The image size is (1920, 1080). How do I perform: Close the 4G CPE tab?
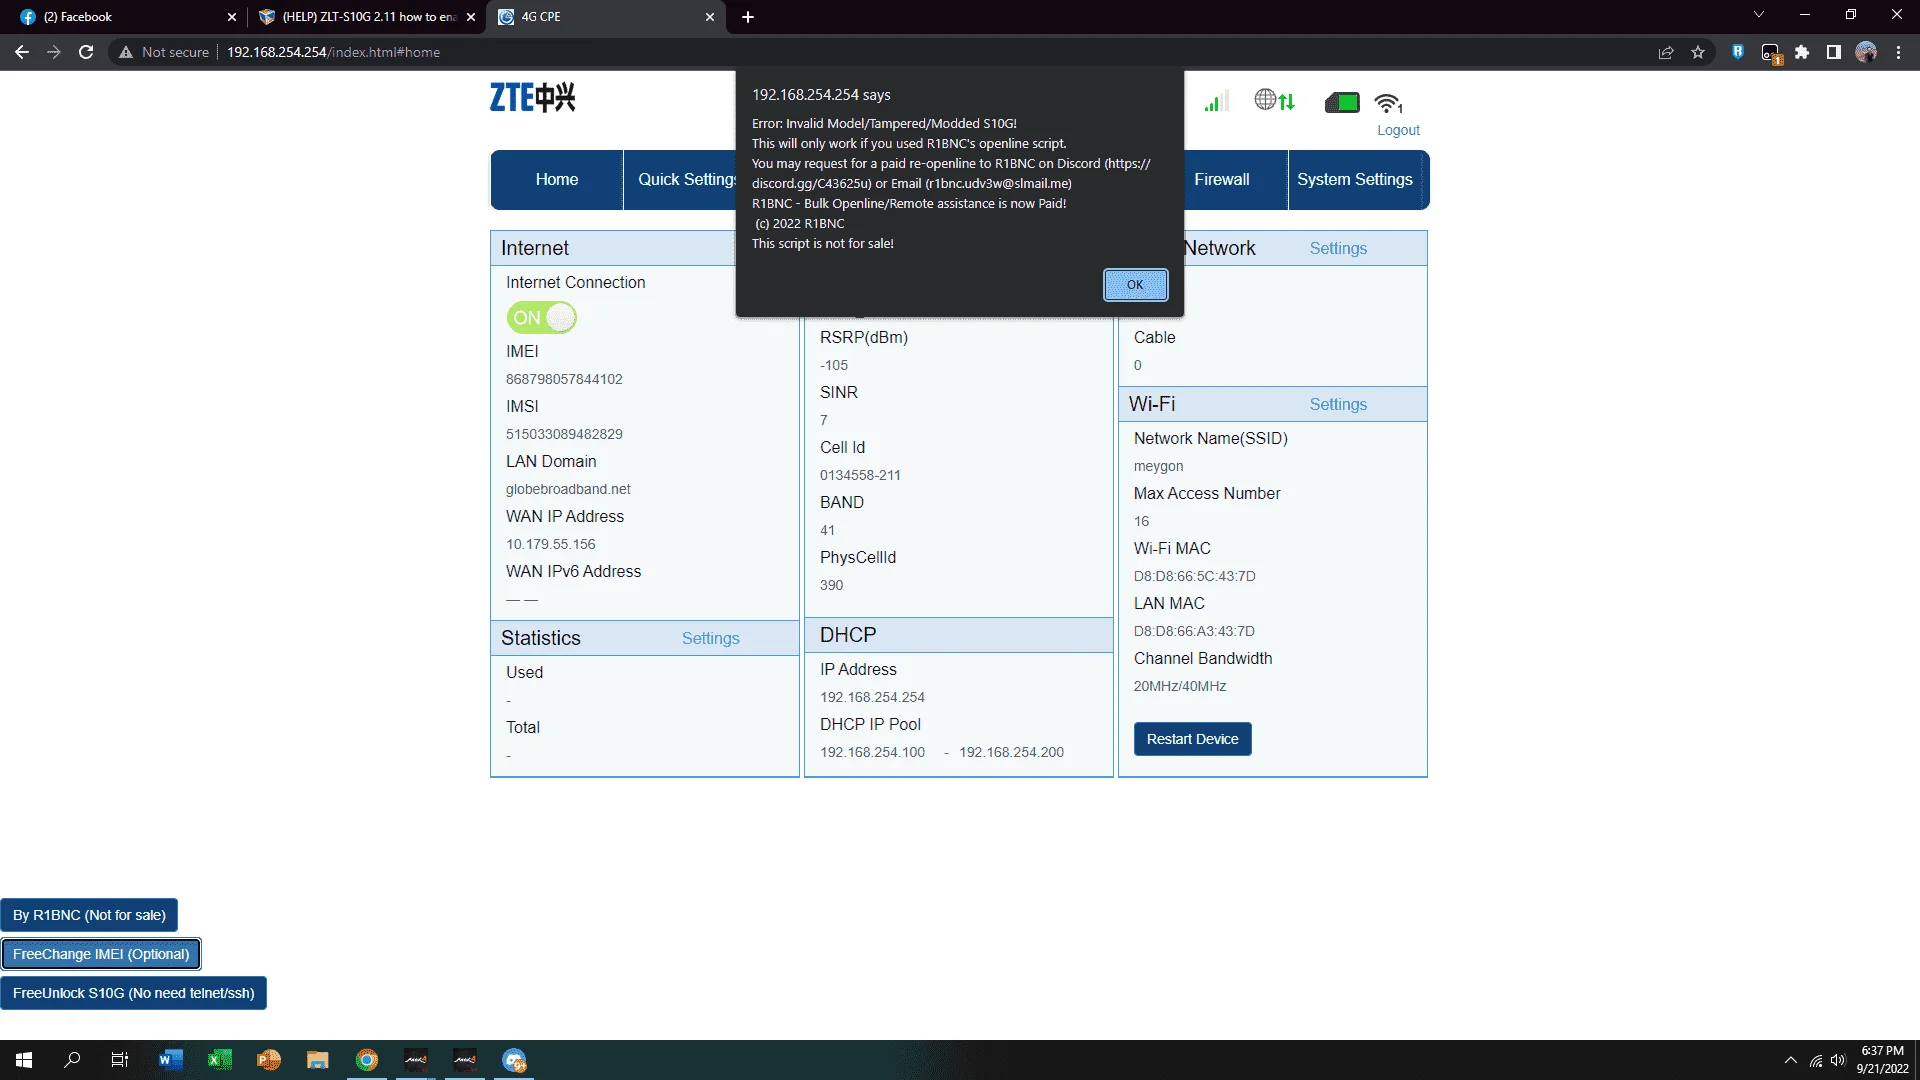point(710,17)
